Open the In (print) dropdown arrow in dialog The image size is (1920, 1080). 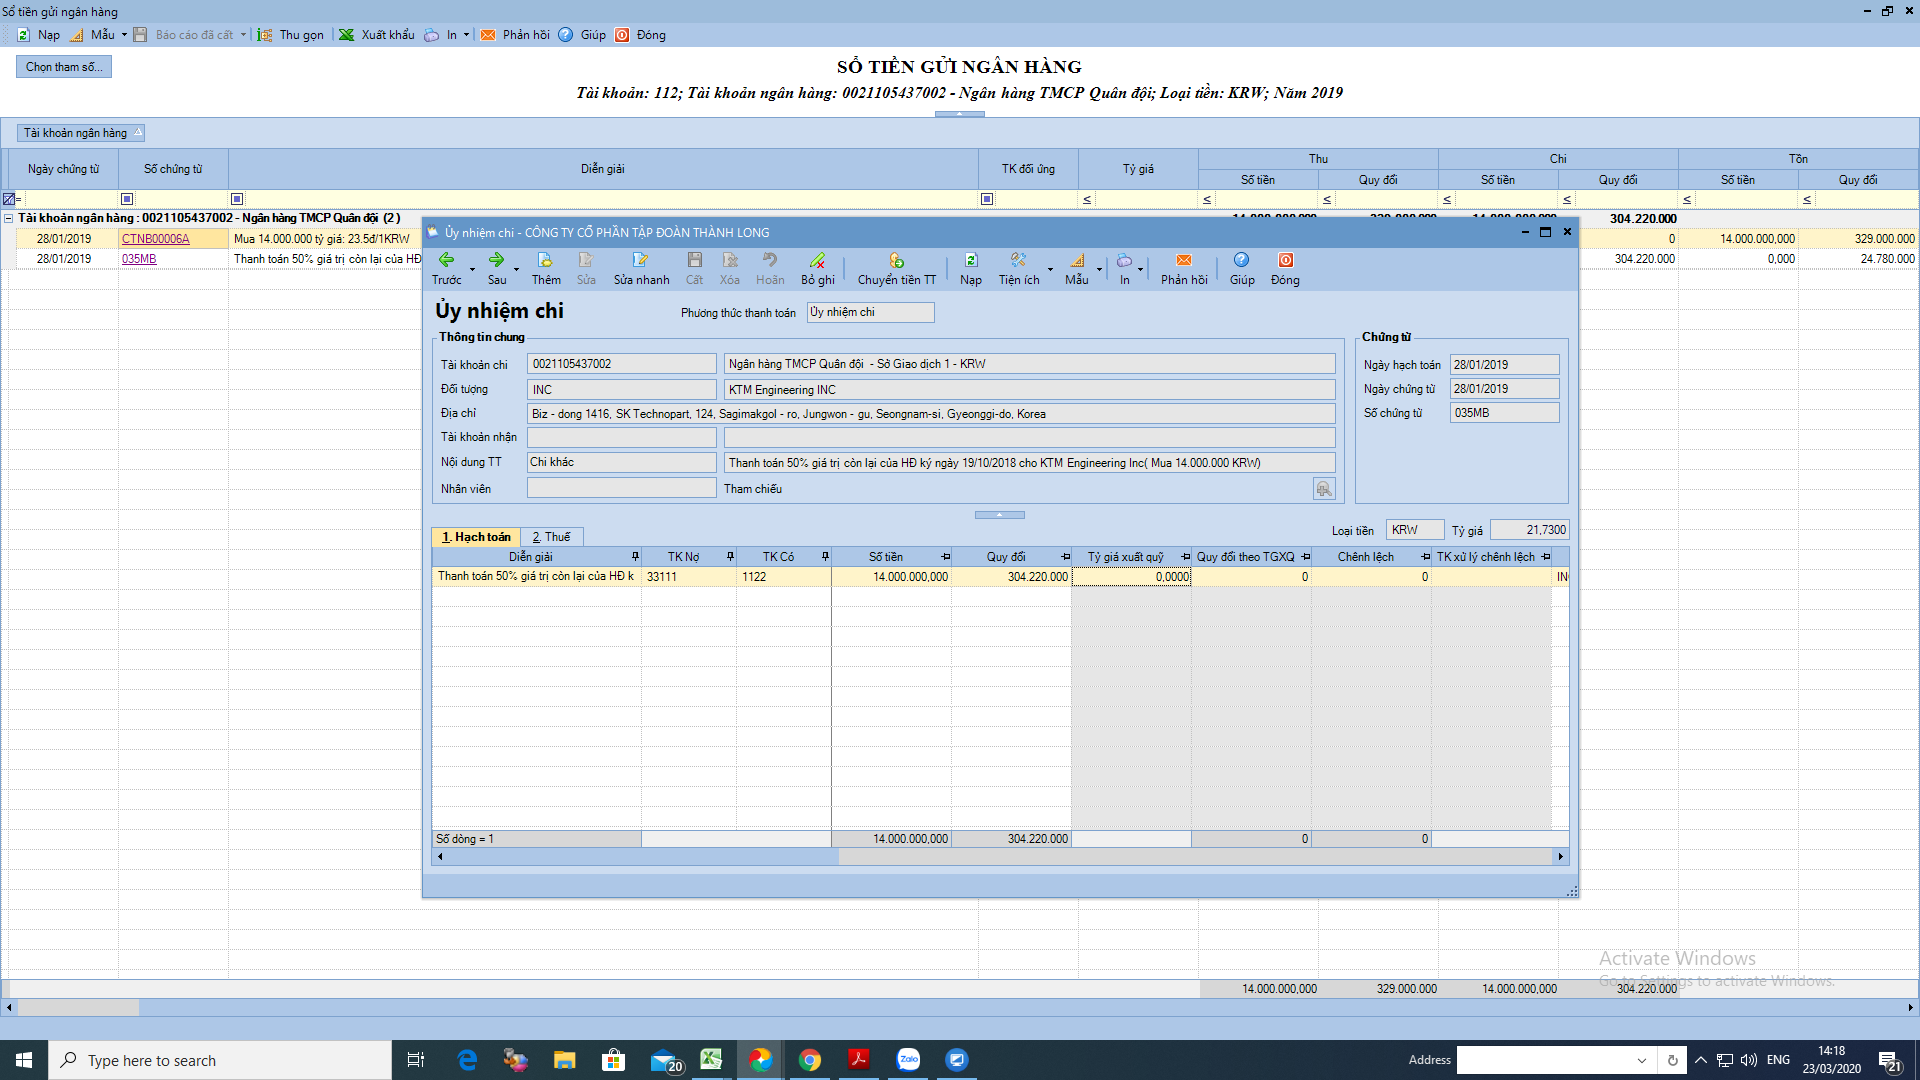(x=1140, y=269)
